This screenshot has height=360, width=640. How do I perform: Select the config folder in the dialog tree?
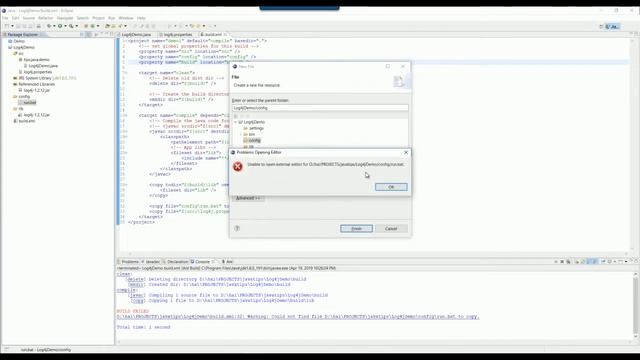point(254,140)
